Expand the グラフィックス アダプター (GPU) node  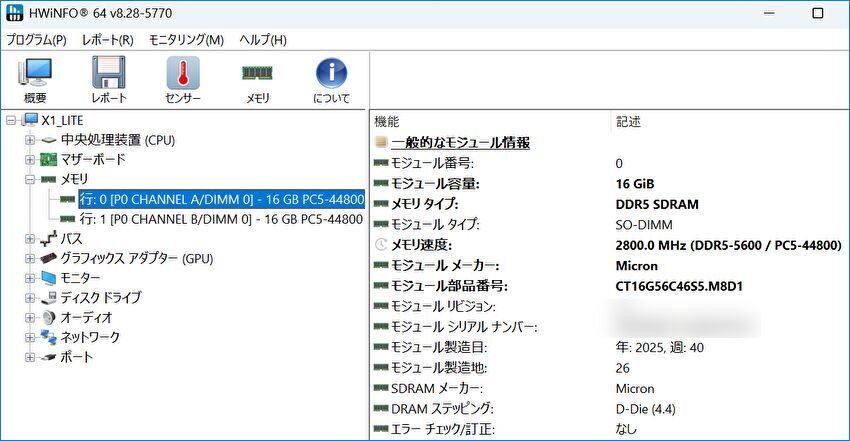coord(30,258)
